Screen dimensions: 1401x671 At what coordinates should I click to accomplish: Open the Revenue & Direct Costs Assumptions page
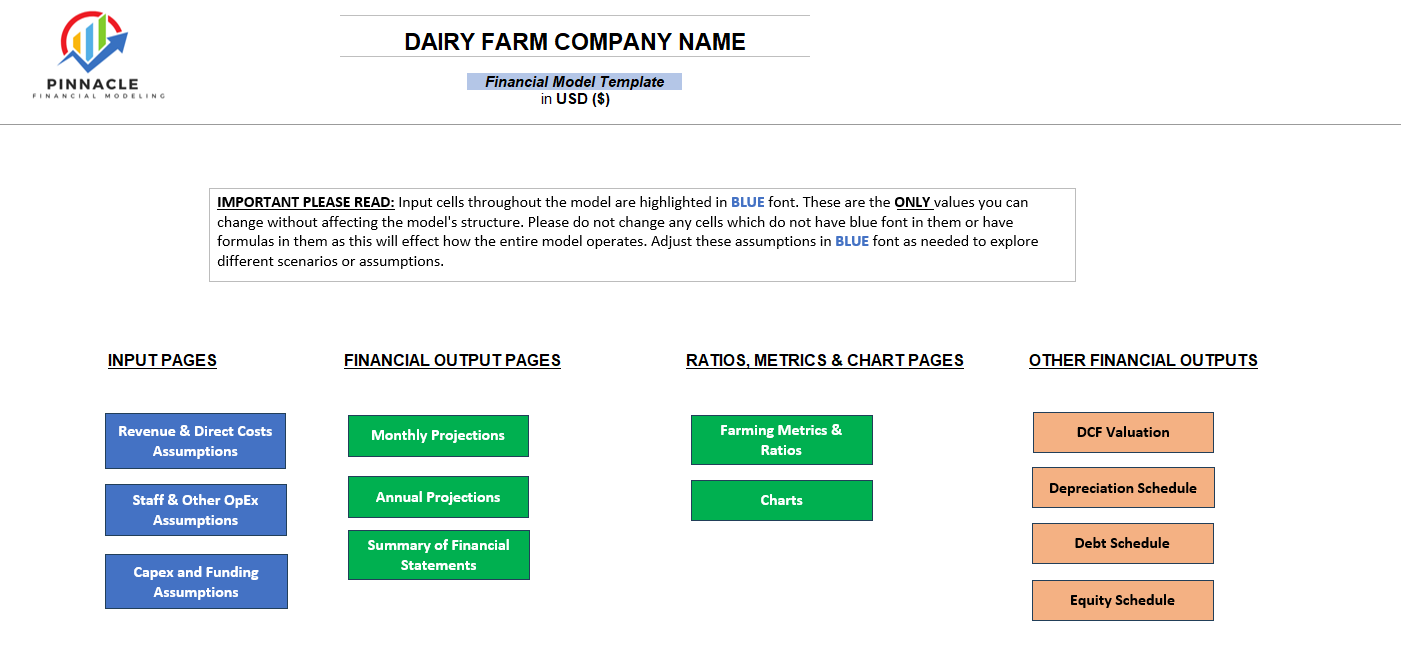point(195,440)
